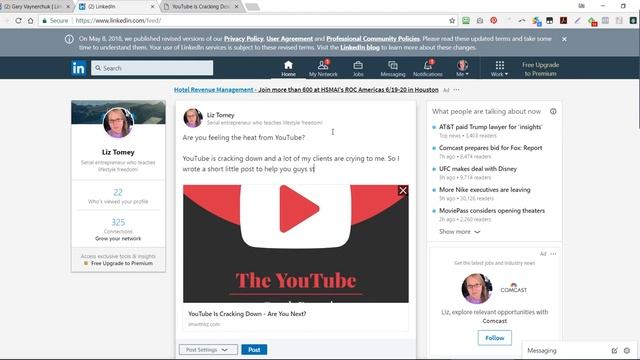The width and height of the screenshot is (640, 360).
Task: Remove the YouTube link preview image
Action: pyautogui.click(x=403, y=190)
